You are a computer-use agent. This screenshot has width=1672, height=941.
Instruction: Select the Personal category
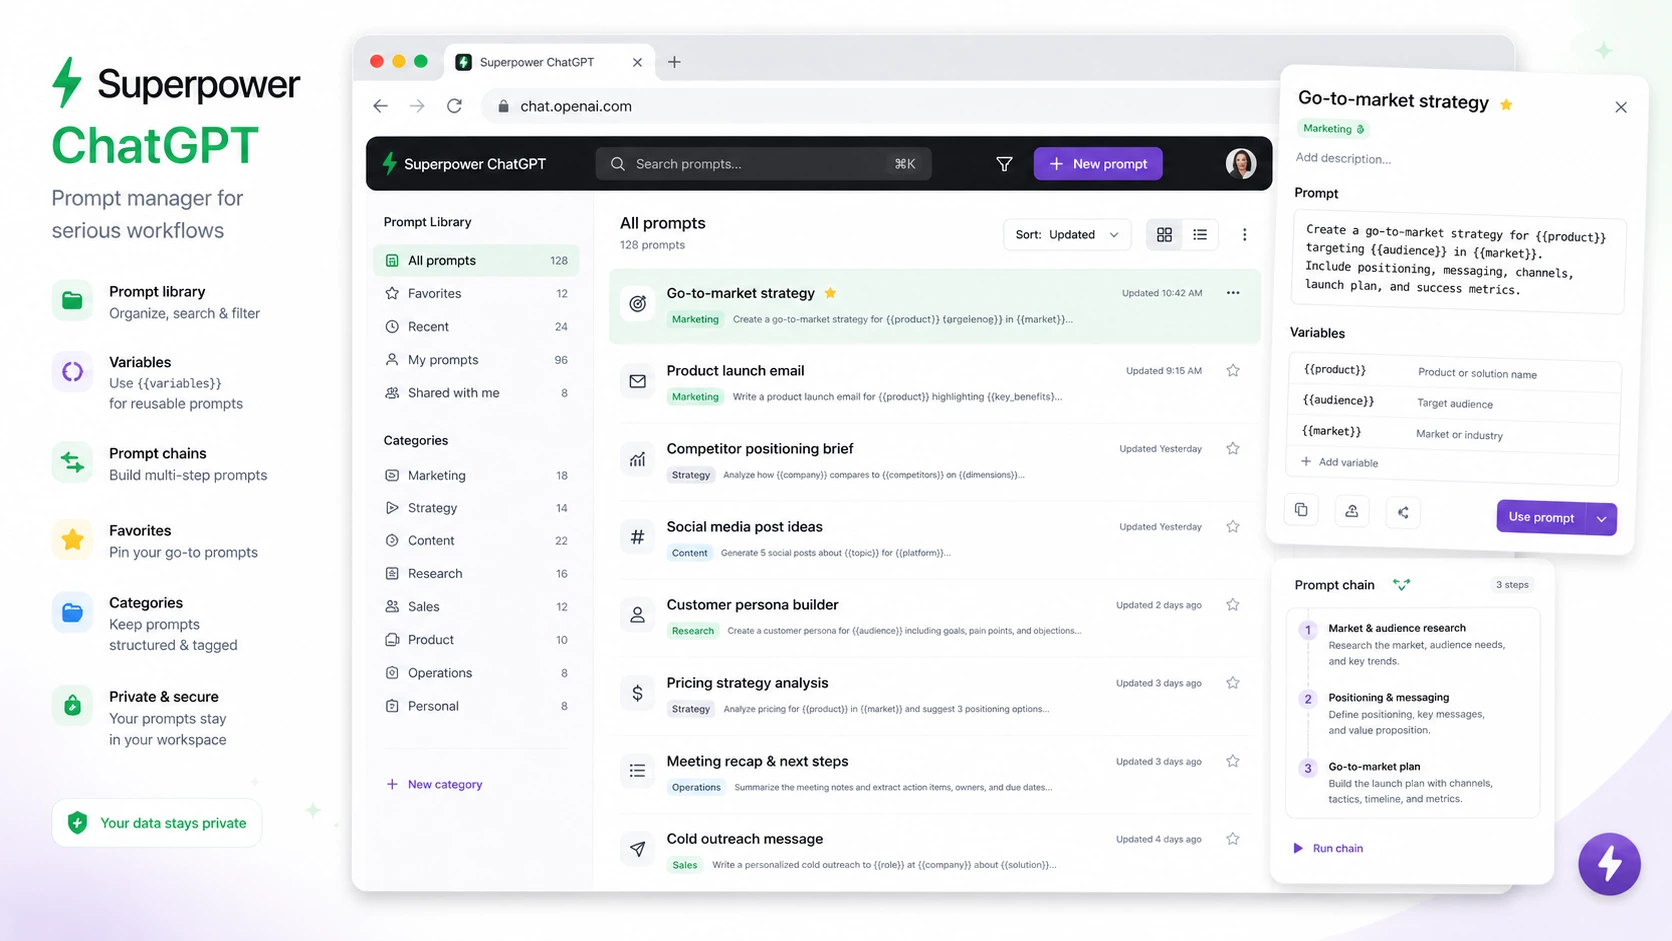(476, 706)
